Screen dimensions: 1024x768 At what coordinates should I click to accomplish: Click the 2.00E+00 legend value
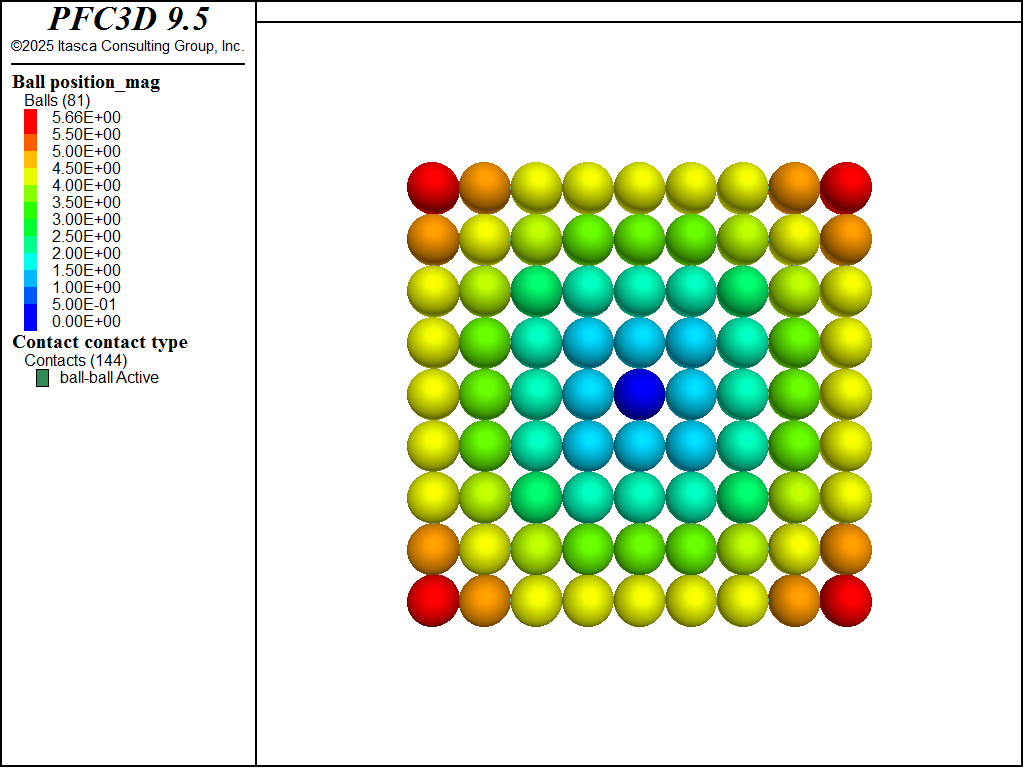[x=86, y=253]
